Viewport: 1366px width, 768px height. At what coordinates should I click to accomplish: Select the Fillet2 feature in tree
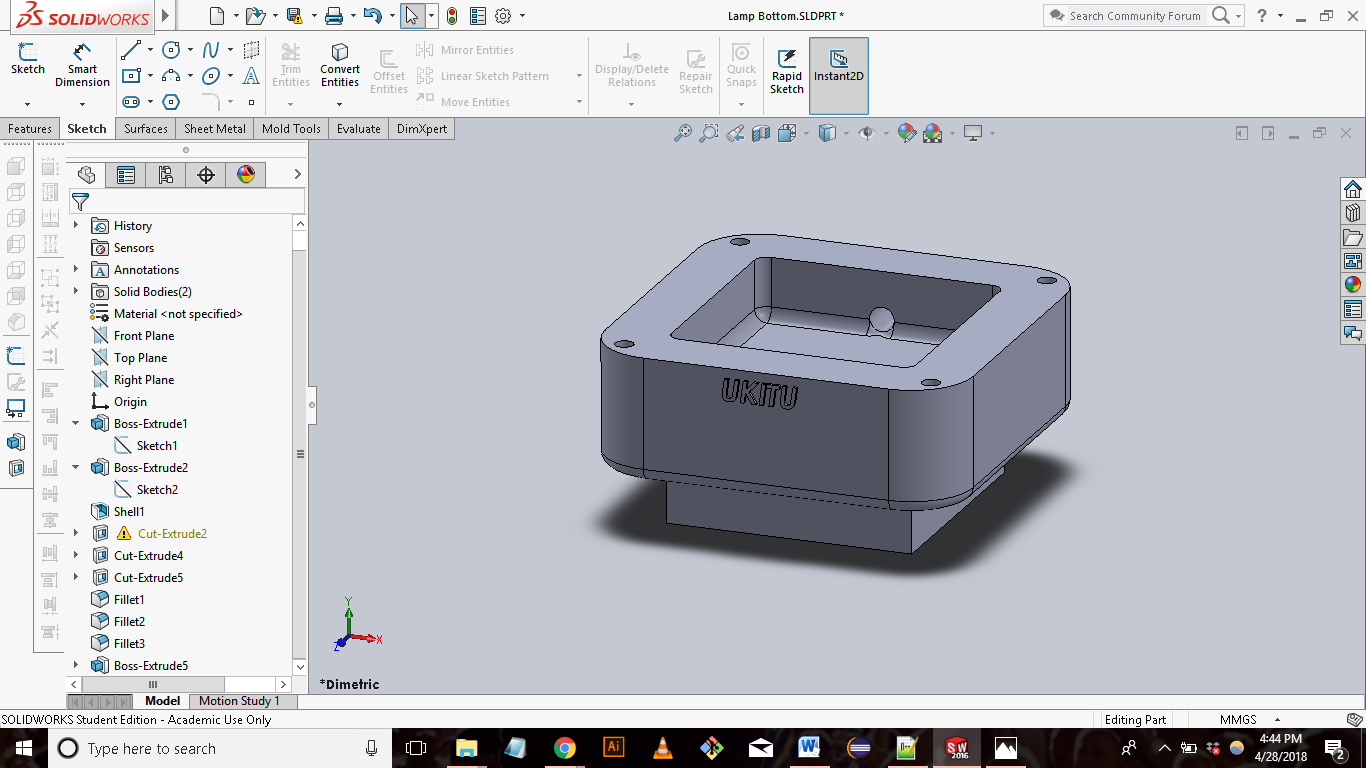(x=129, y=622)
